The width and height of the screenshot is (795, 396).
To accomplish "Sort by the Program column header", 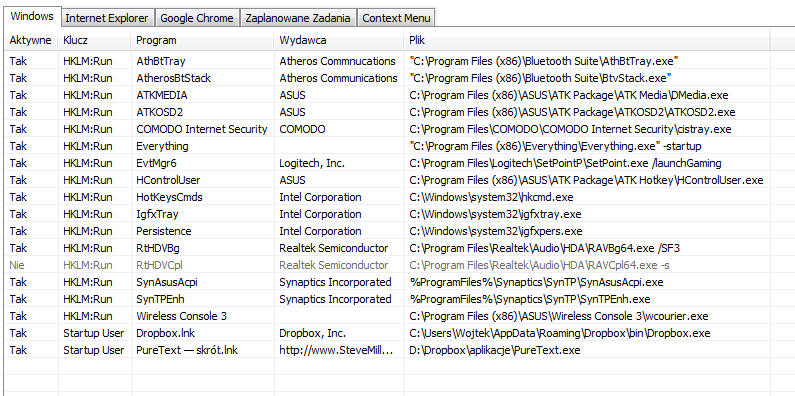I will [203, 40].
